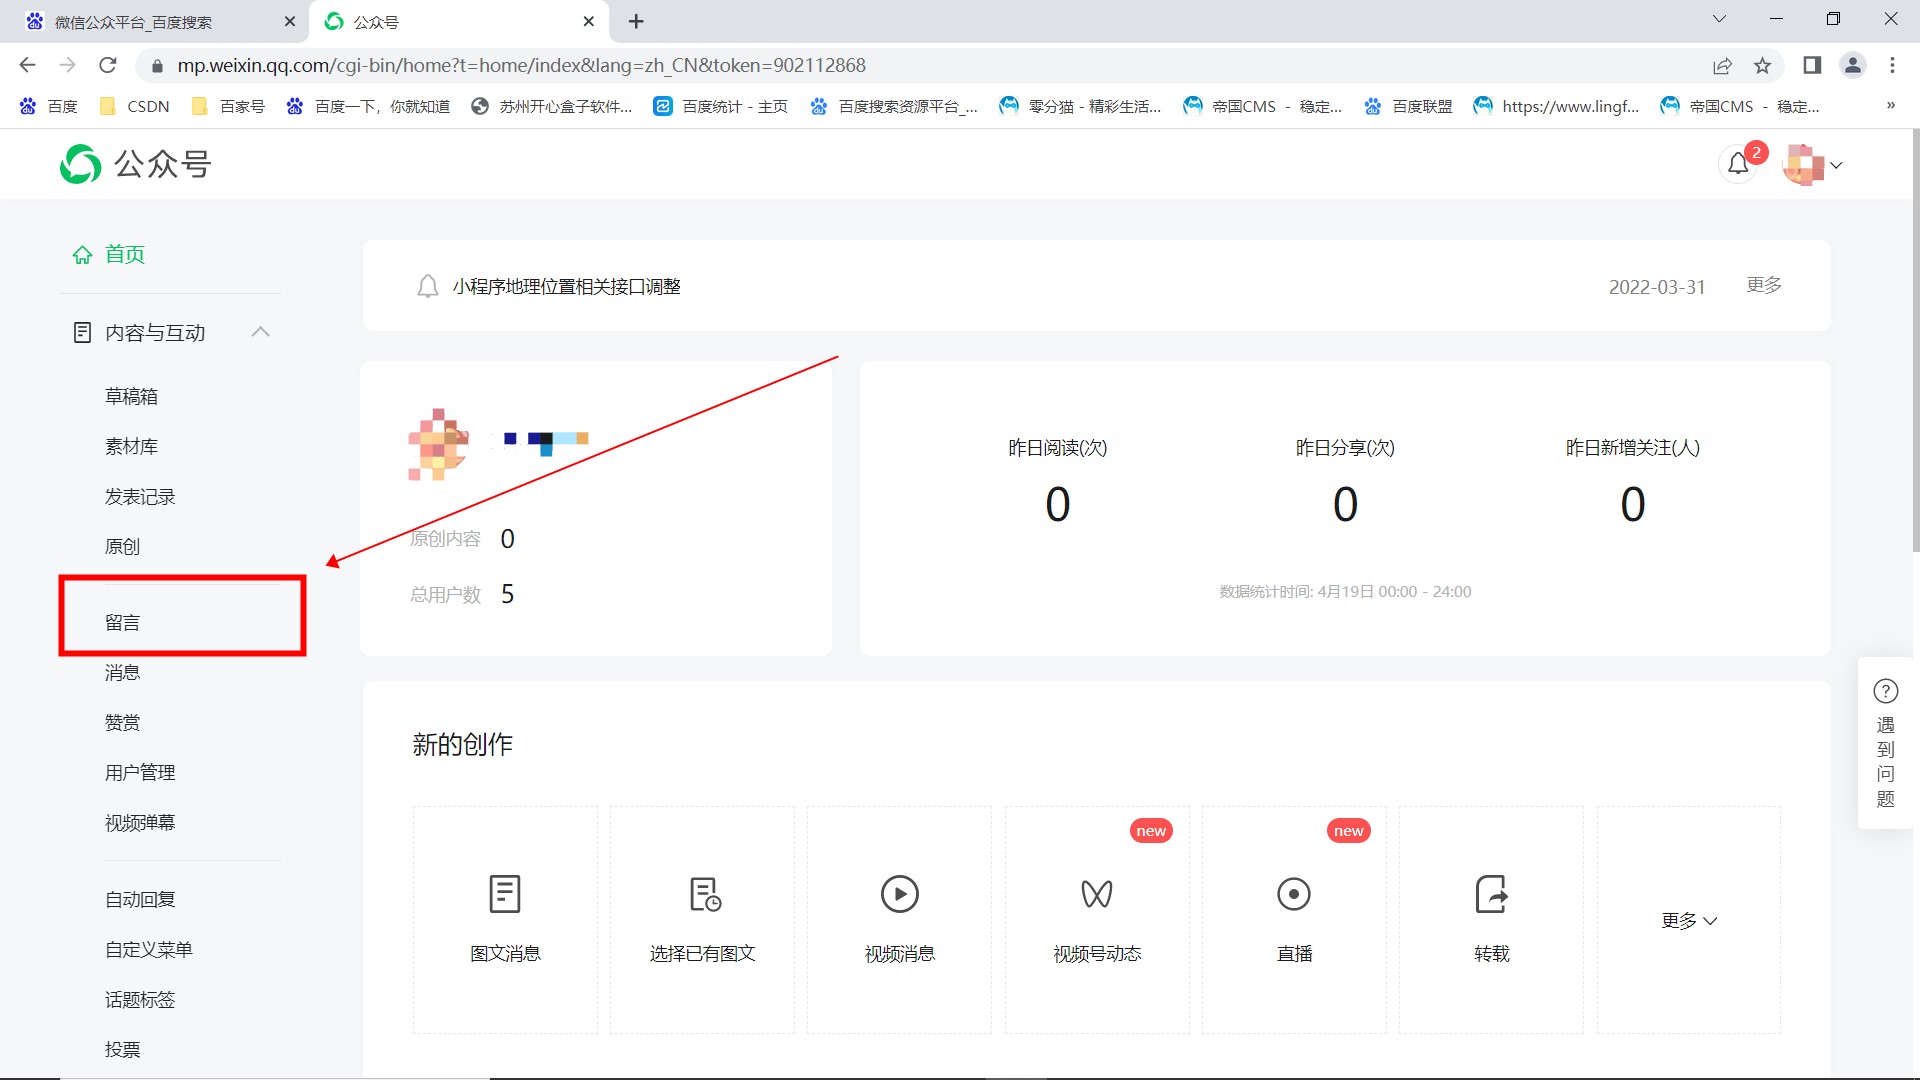Toggle the browser side panel icon
The width and height of the screenshot is (1920, 1080).
(x=1812, y=65)
